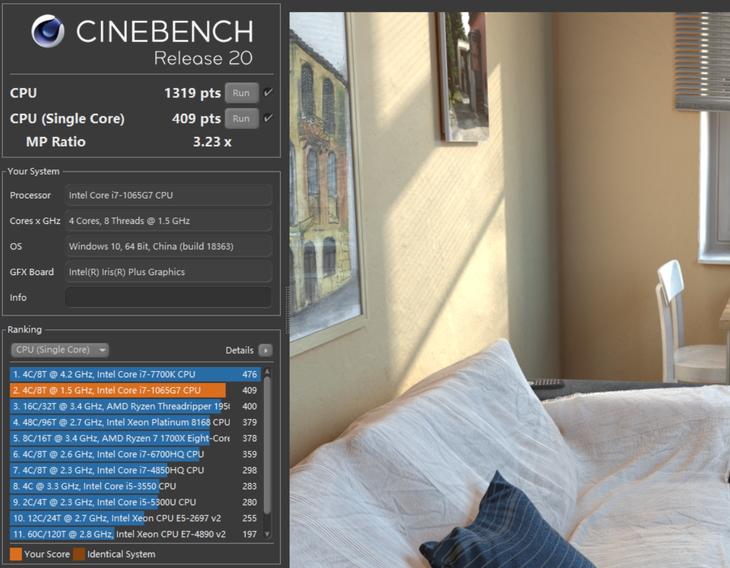Select the AMD Ryzen 7 1700X ranking row
This screenshot has height=568, width=730.
120,438
